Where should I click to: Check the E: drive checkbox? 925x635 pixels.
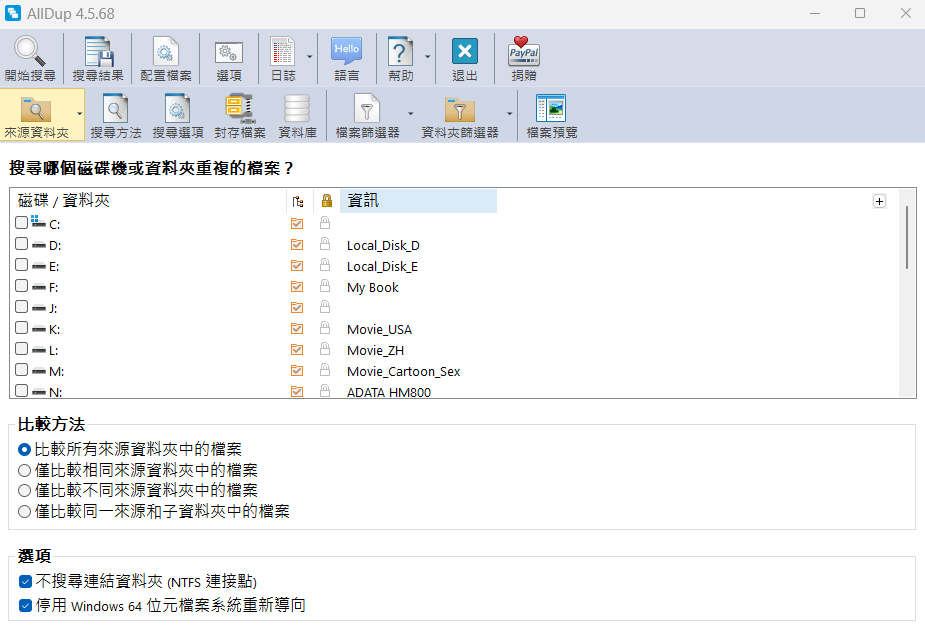click(x=21, y=264)
